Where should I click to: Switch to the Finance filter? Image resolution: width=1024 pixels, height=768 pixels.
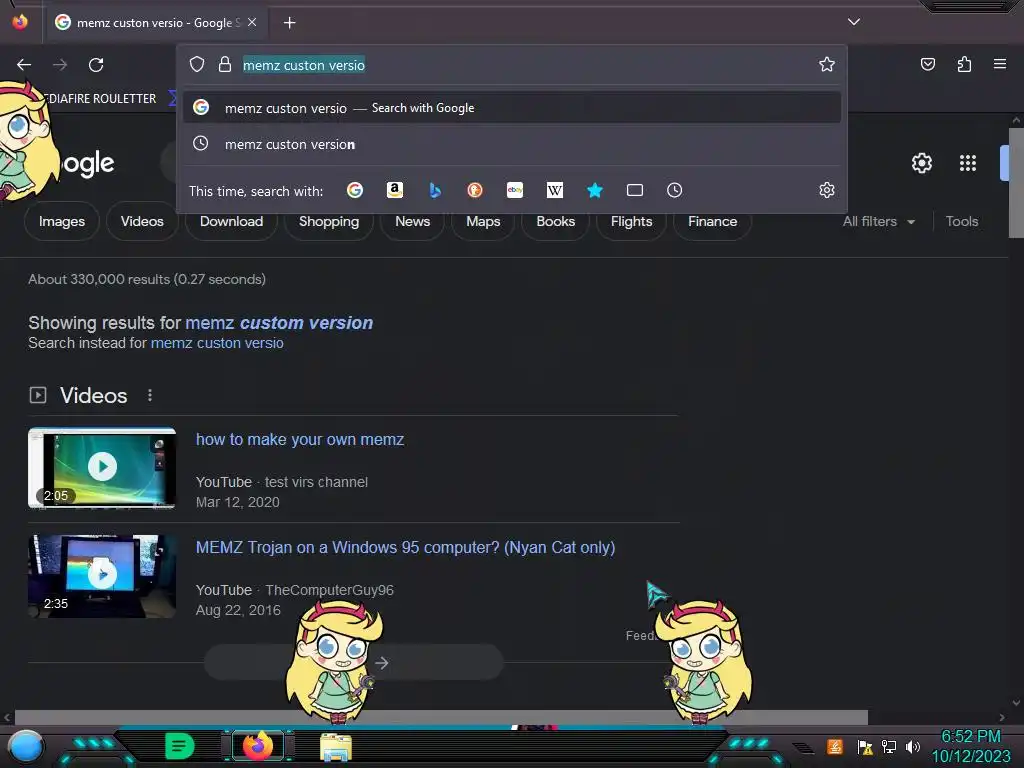tap(712, 221)
